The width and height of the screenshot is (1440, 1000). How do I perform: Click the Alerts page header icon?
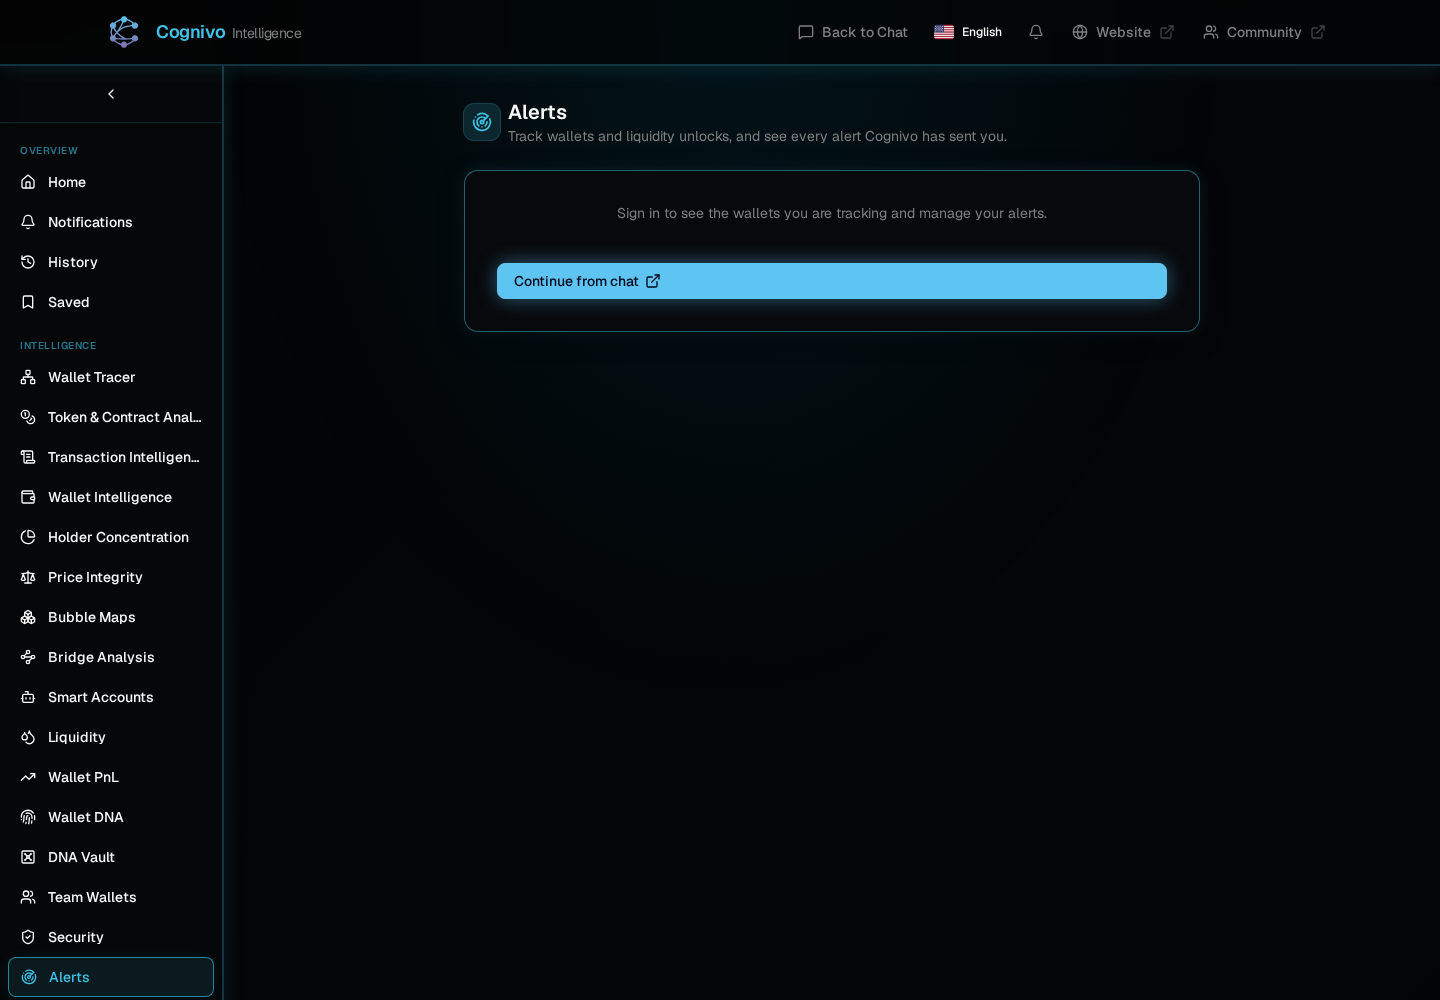pyautogui.click(x=482, y=122)
